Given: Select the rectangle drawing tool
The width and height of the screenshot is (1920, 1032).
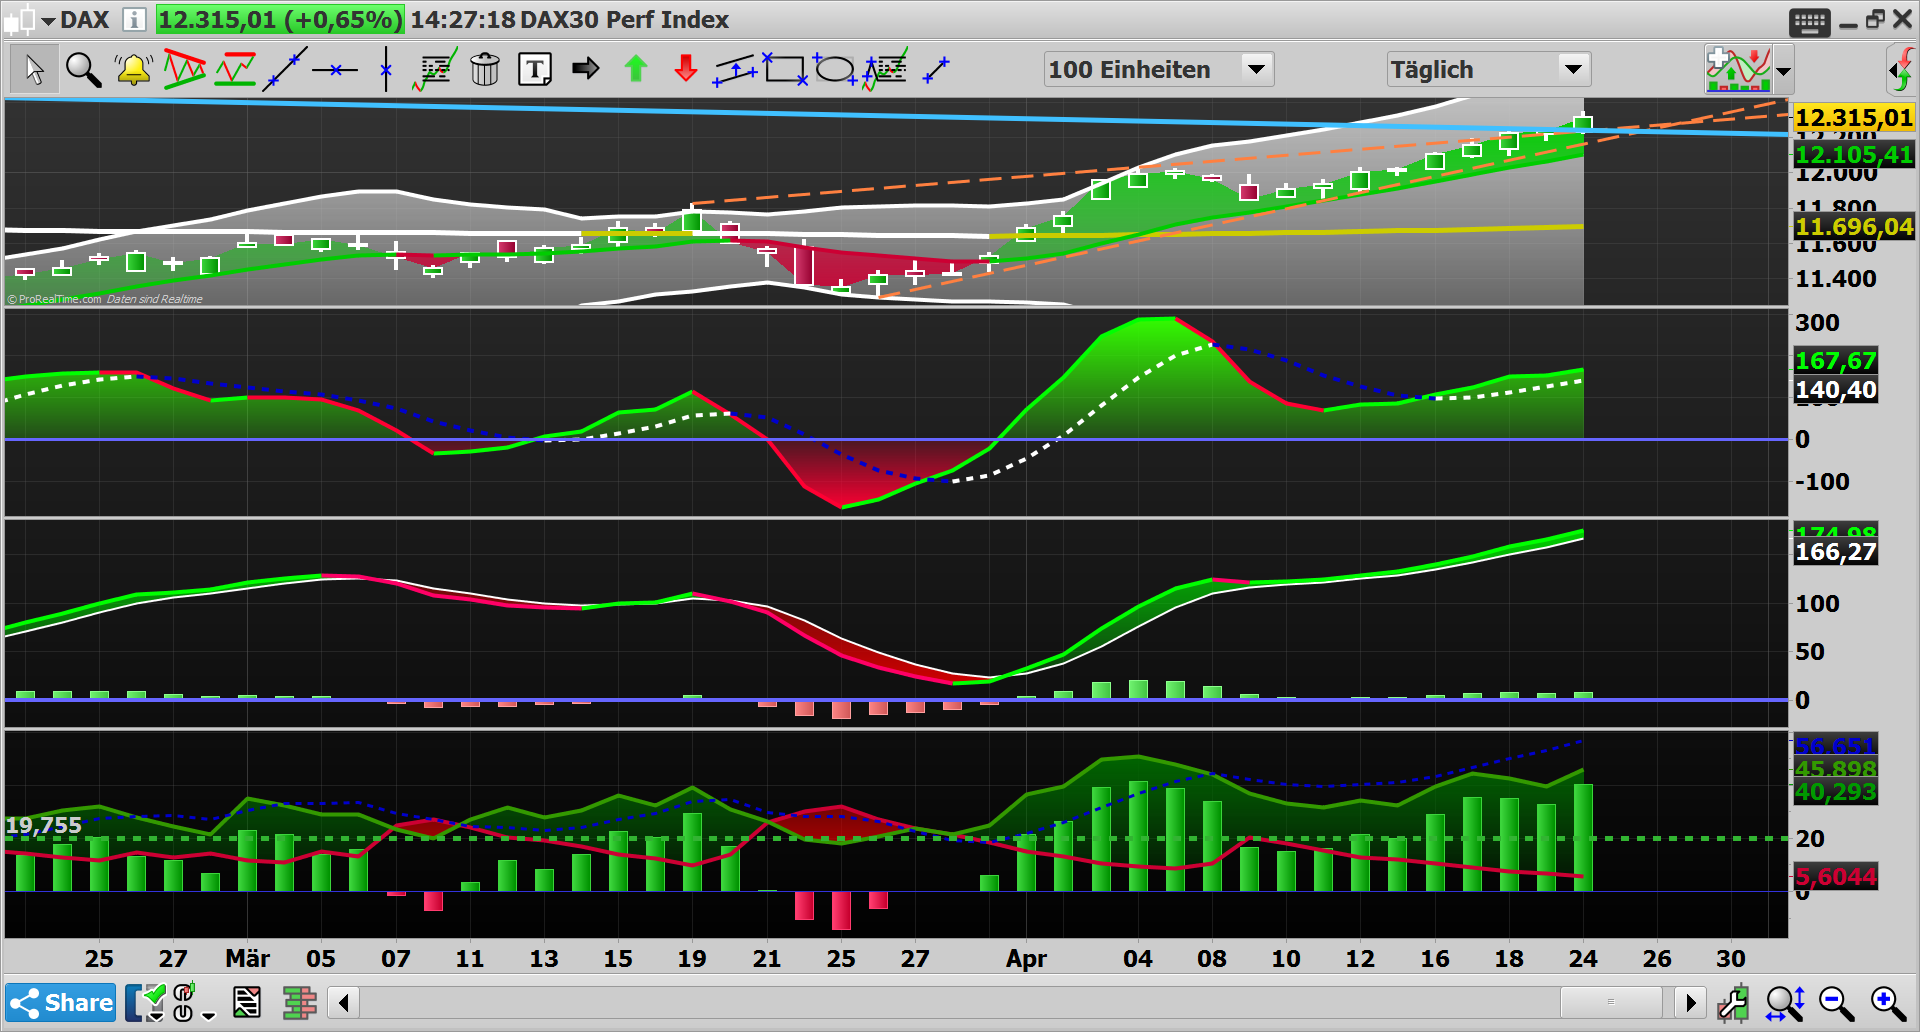Looking at the screenshot, I should [x=785, y=69].
